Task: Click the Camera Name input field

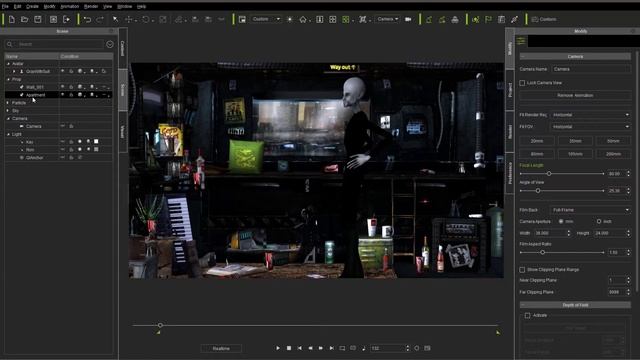Action: 591,69
